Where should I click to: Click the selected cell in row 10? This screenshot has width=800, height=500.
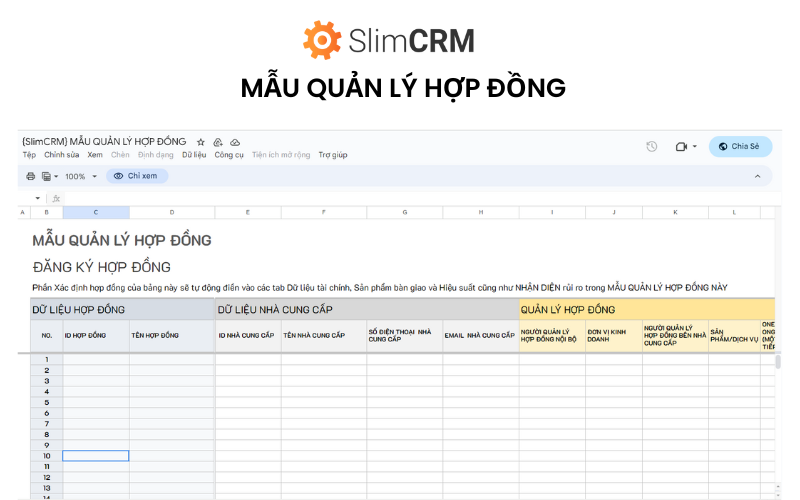click(x=96, y=456)
